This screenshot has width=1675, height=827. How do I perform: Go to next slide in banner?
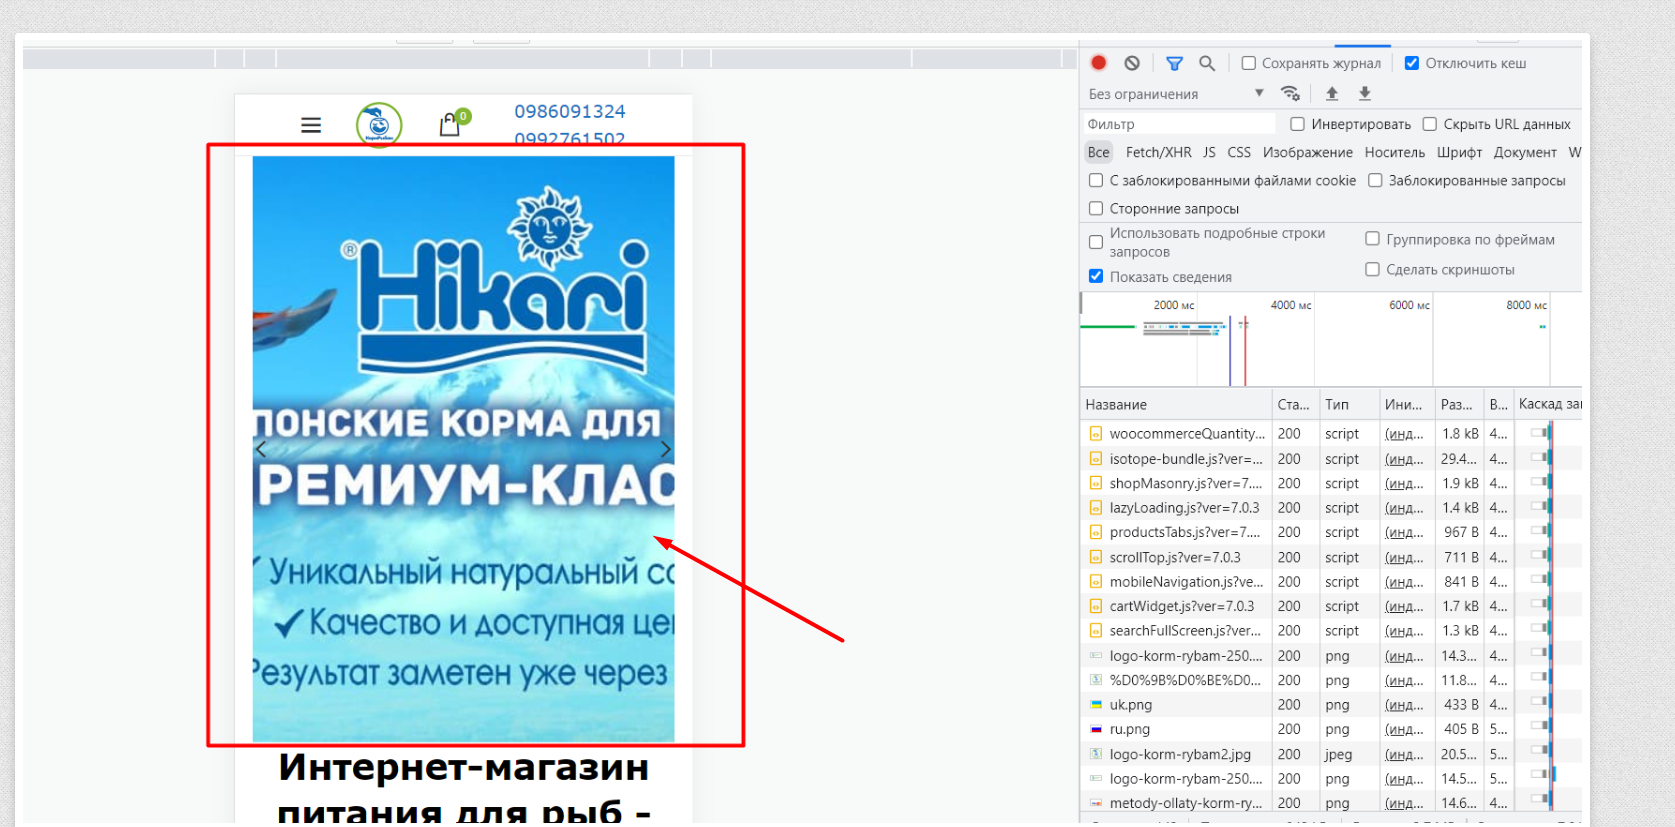[x=666, y=449]
